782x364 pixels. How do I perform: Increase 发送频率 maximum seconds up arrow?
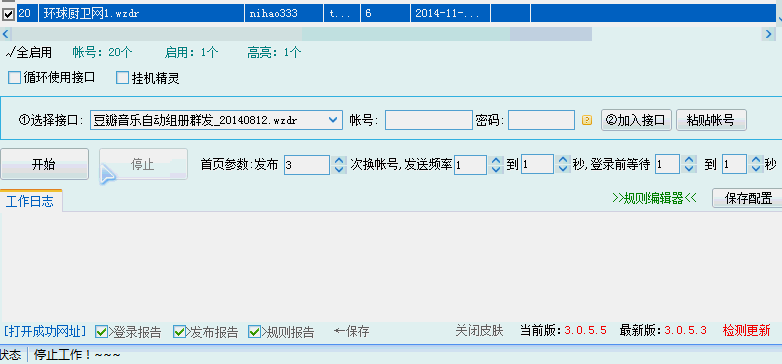564,161
